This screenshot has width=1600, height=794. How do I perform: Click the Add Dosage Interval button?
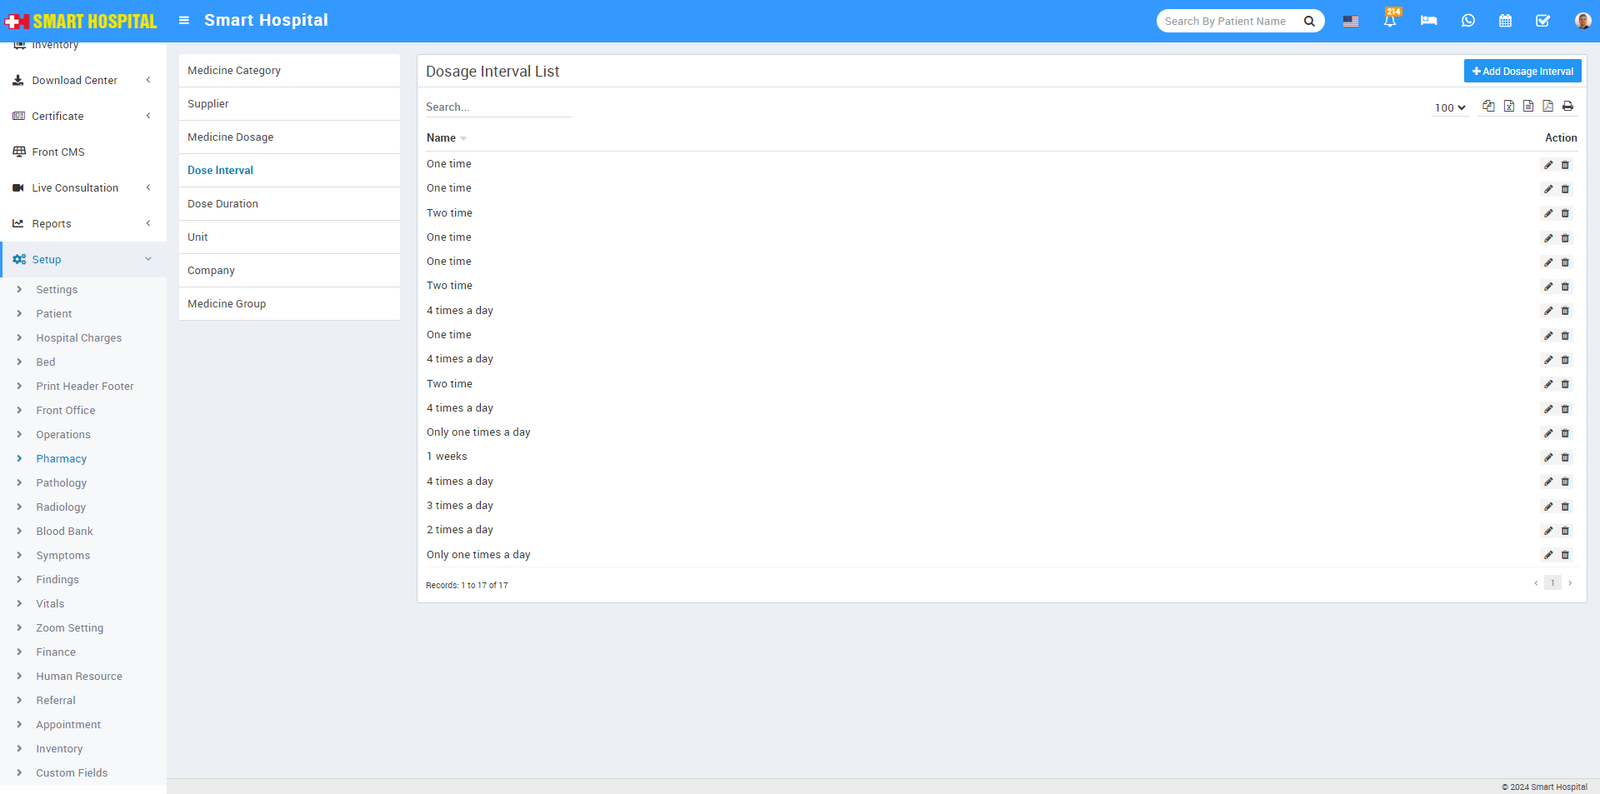[1522, 71]
